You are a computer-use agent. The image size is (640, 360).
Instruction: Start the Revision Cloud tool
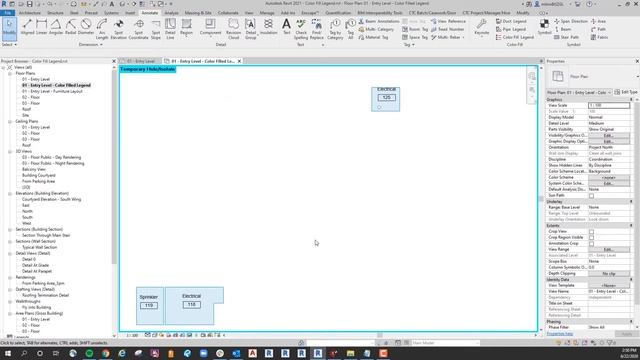point(233,29)
